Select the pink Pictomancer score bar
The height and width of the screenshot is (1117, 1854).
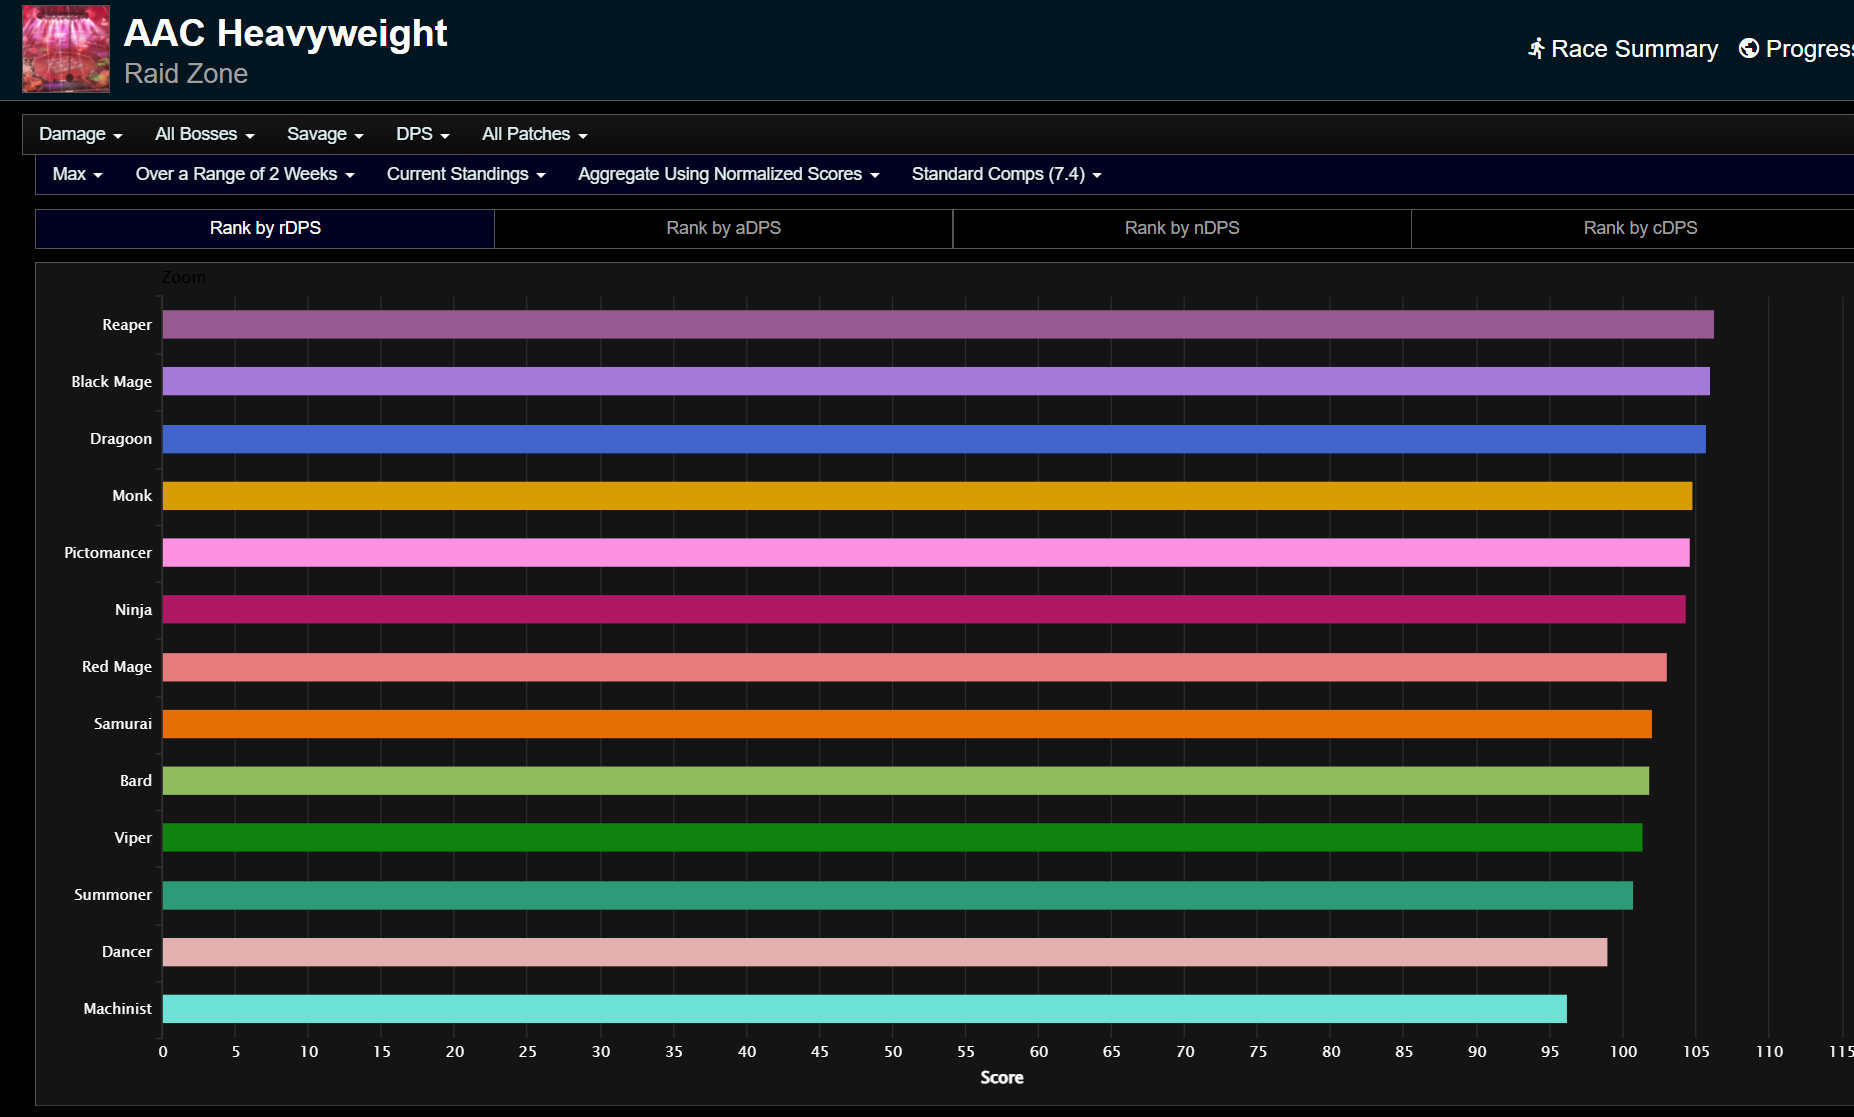coord(926,552)
